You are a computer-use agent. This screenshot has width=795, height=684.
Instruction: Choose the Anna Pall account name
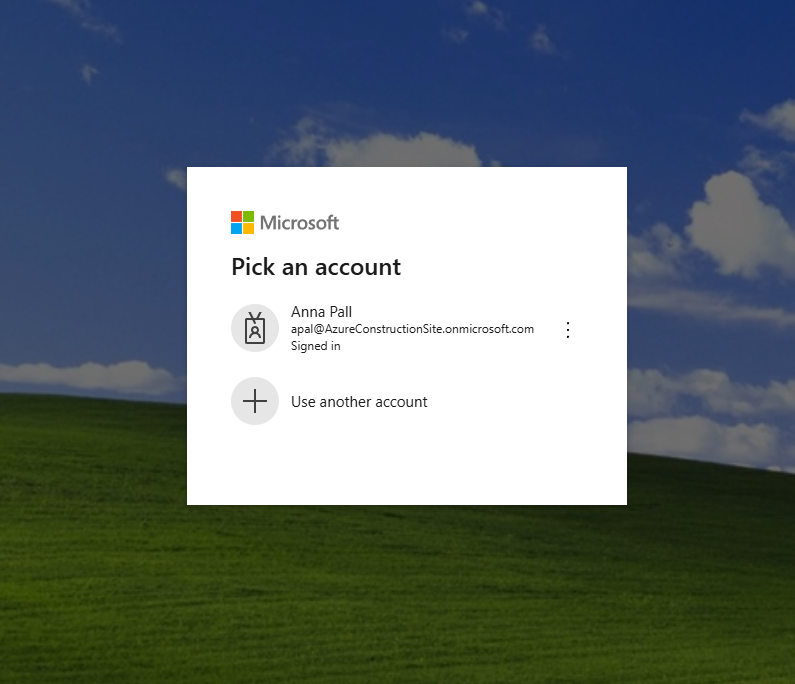point(321,311)
